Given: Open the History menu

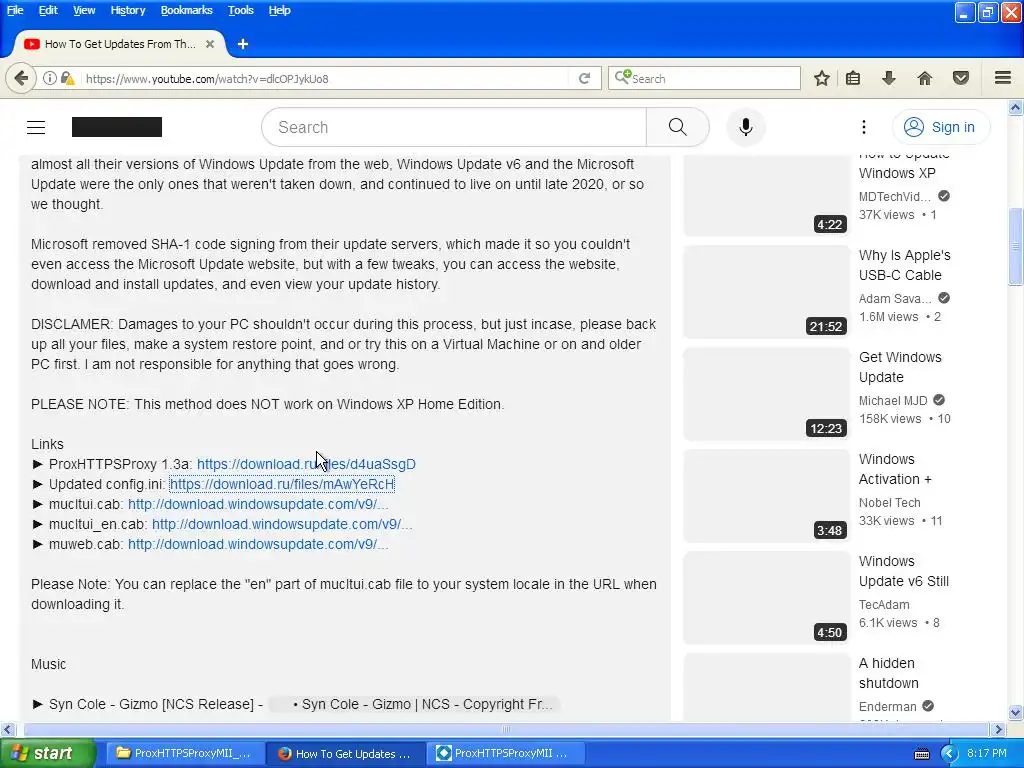Looking at the screenshot, I should [x=127, y=10].
